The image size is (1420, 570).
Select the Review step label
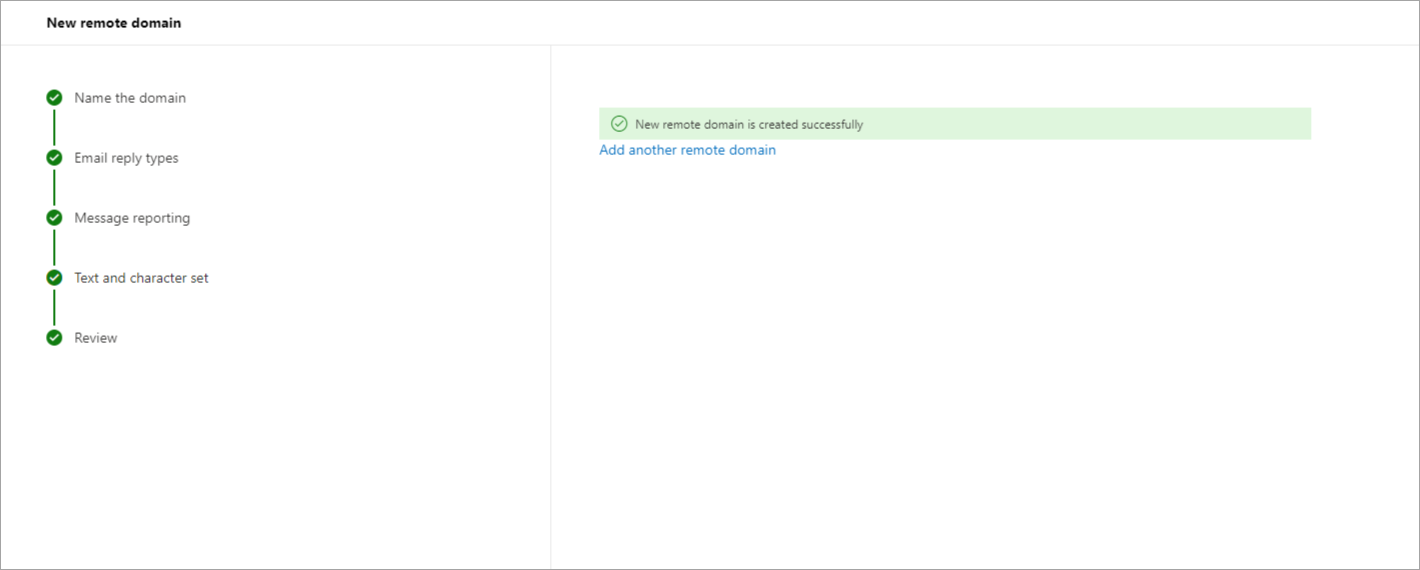pos(96,338)
